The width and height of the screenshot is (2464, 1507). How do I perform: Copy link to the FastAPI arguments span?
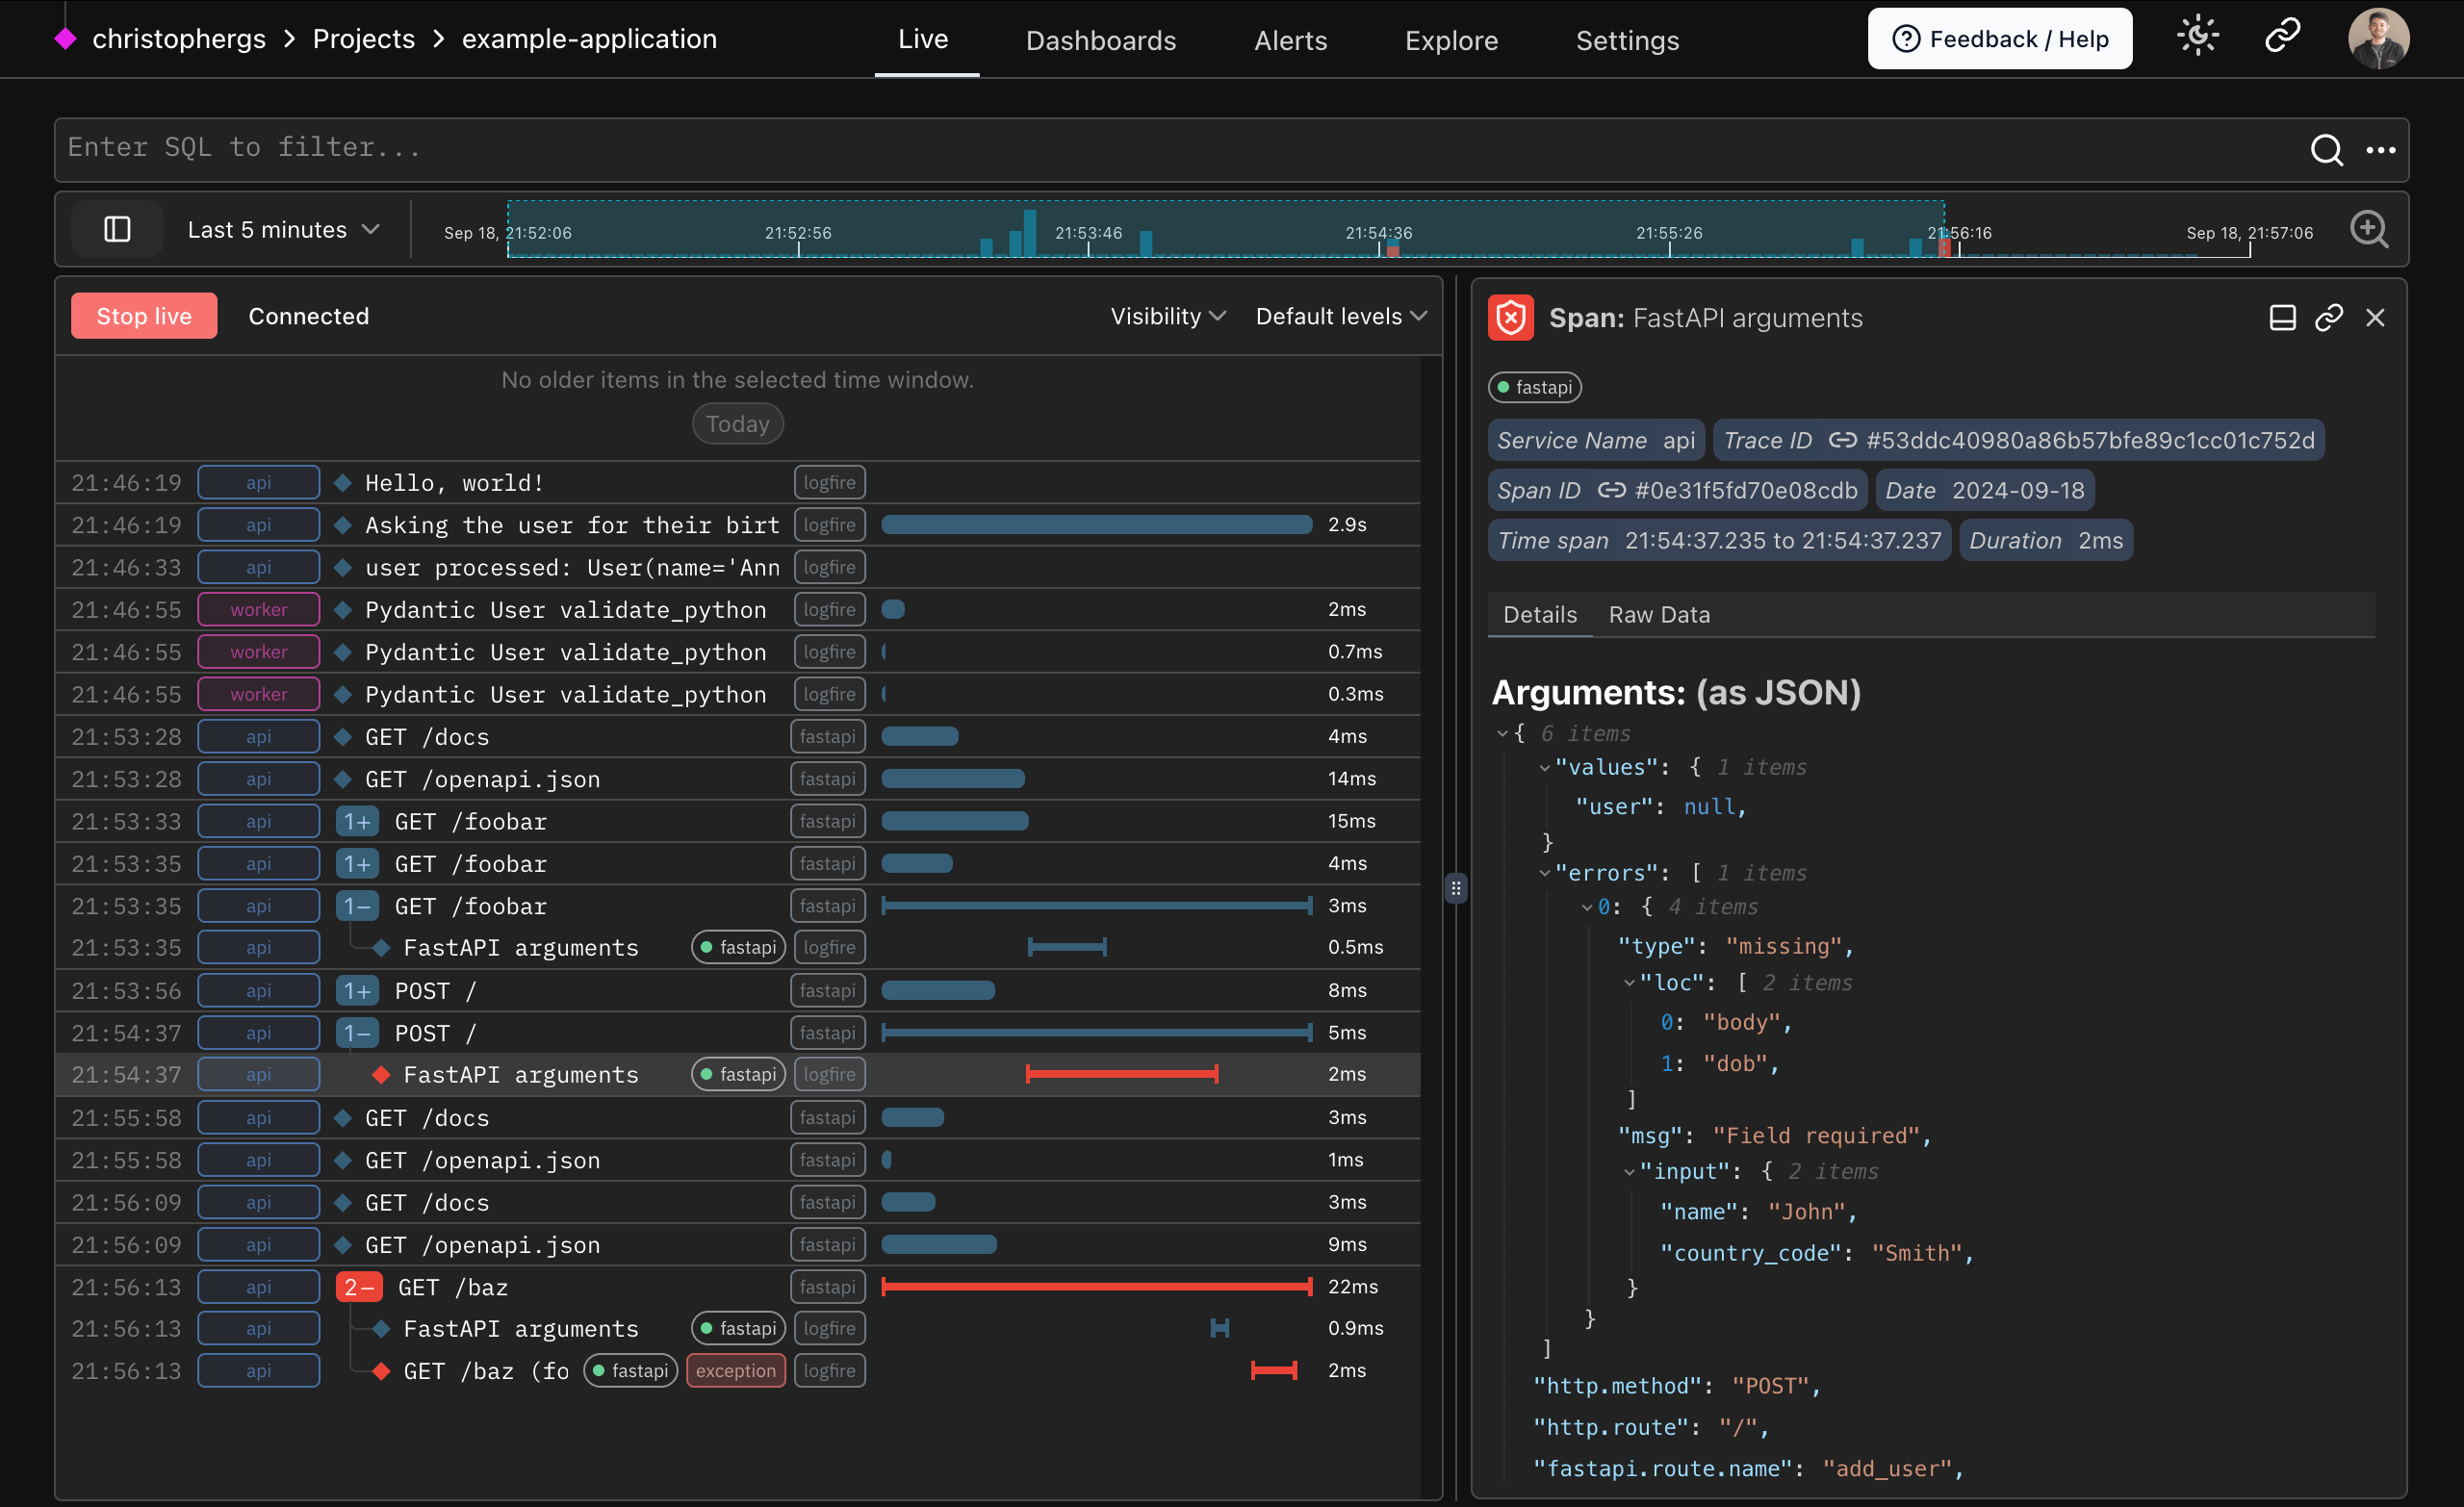click(x=2330, y=317)
